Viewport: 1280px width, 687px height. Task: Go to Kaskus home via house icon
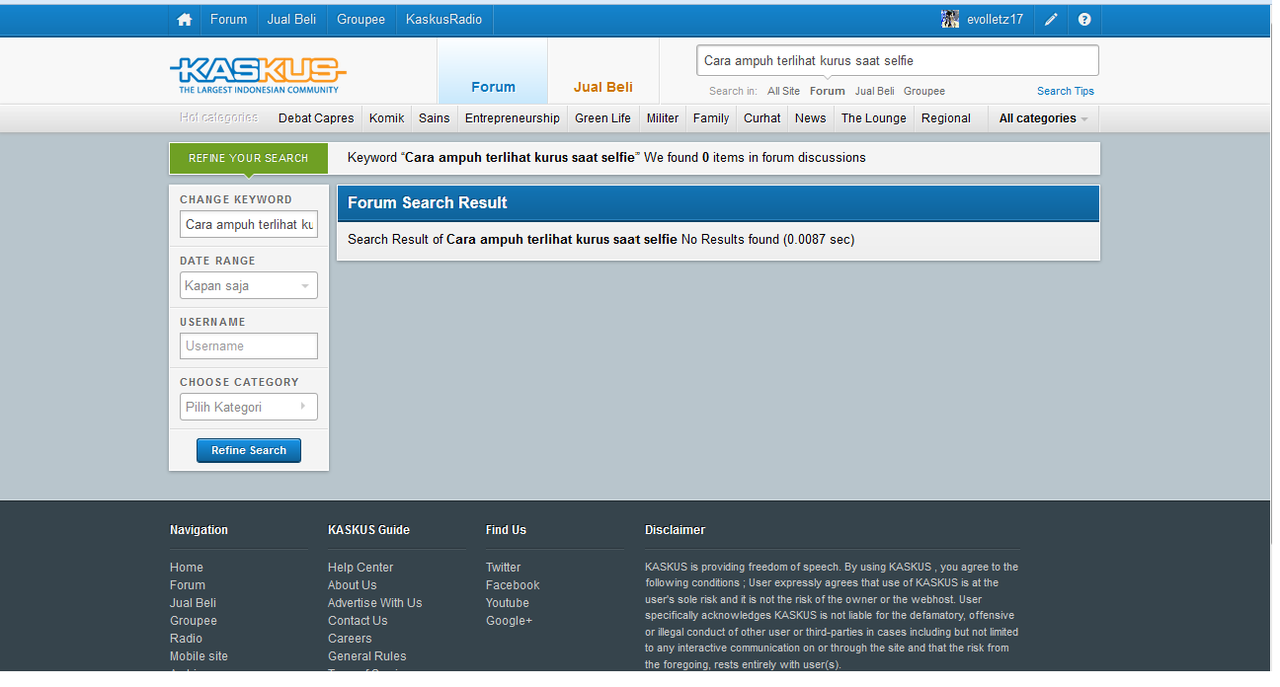(x=184, y=19)
